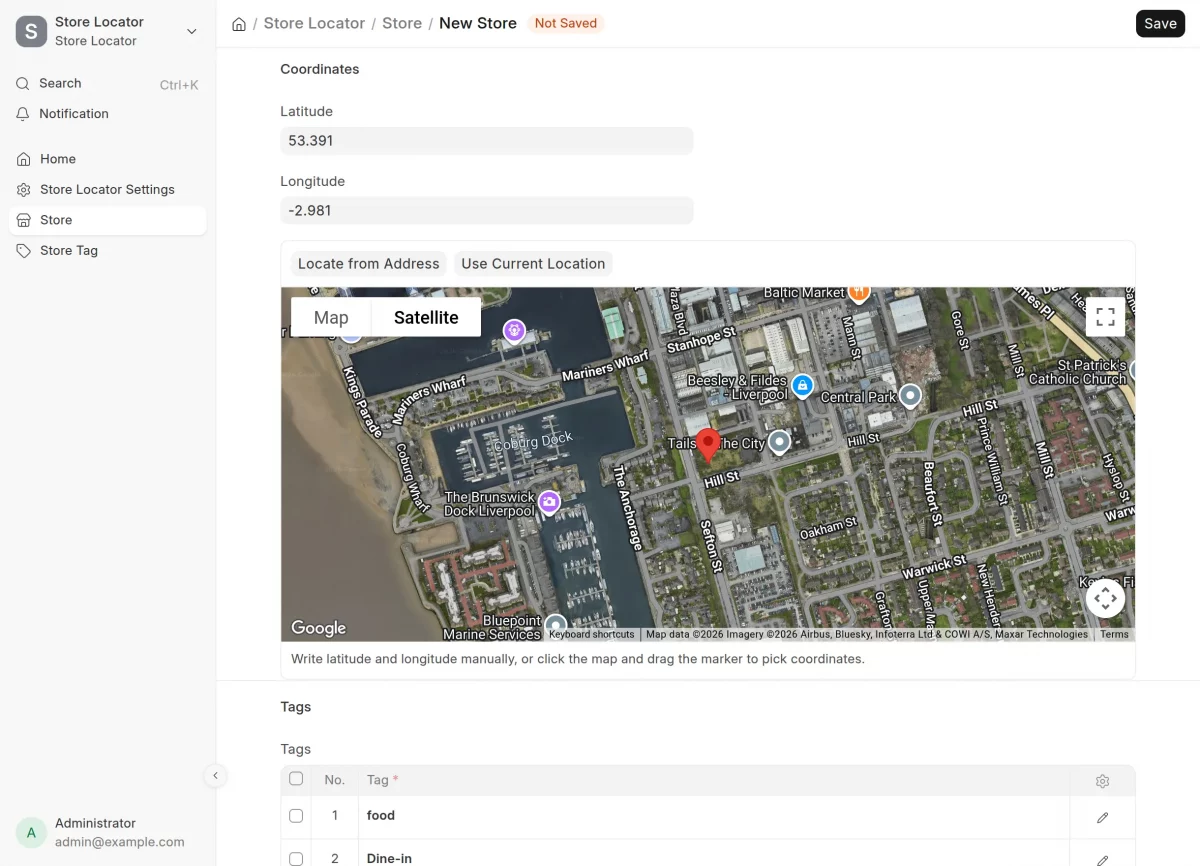Open Store Tag sidebar item
The height and width of the screenshot is (866, 1200).
[x=107, y=251]
